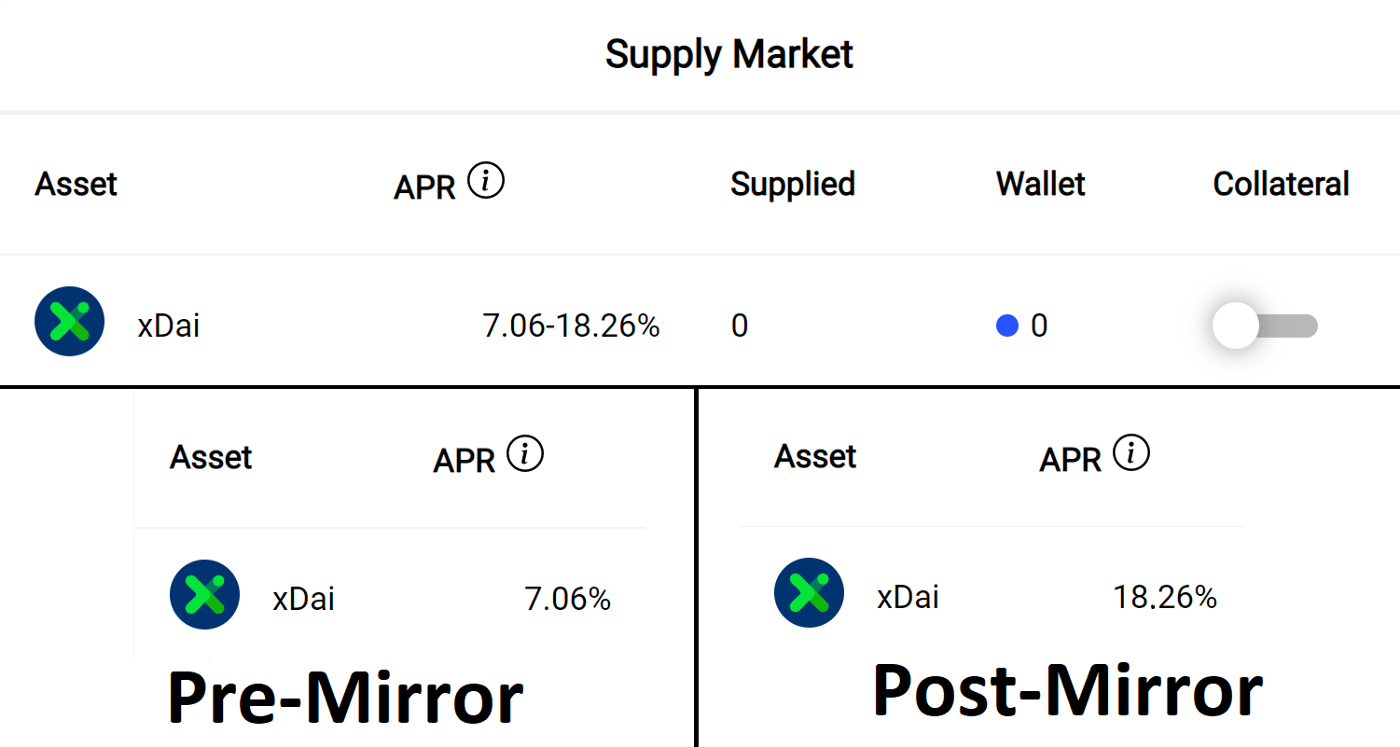Image resolution: width=1400 pixels, height=747 pixels.
Task: Click the blue dot beside the Wallet balance
Action: 1007,325
